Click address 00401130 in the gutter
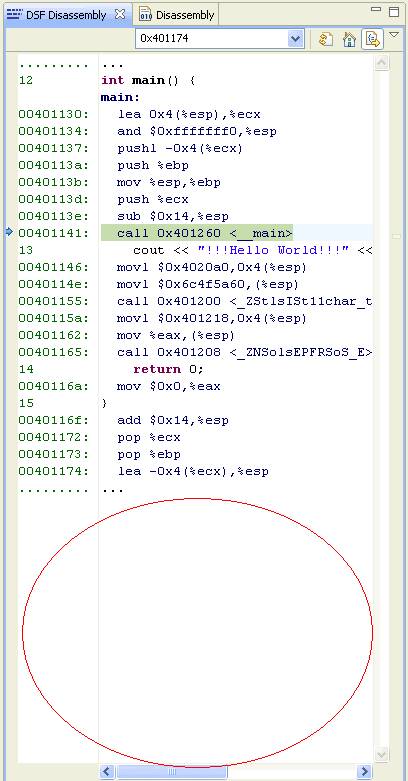This screenshot has width=408, height=781. click(x=53, y=114)
